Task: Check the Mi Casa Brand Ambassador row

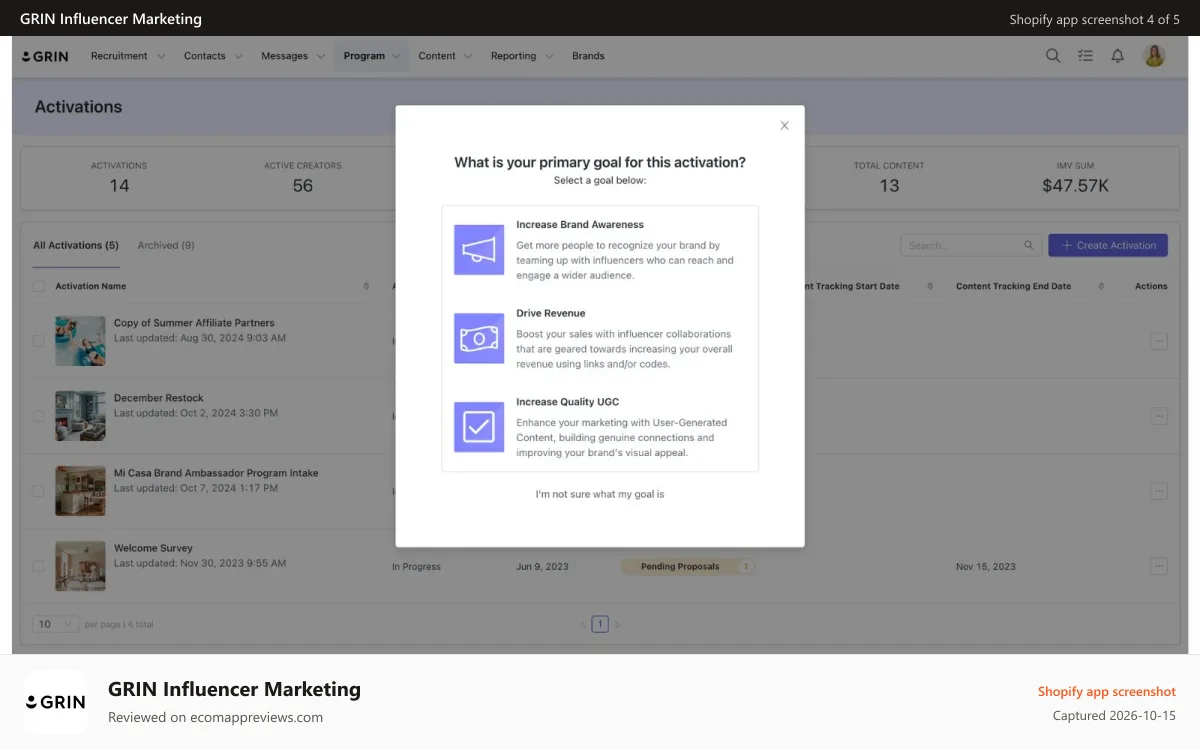Action: 38,491
